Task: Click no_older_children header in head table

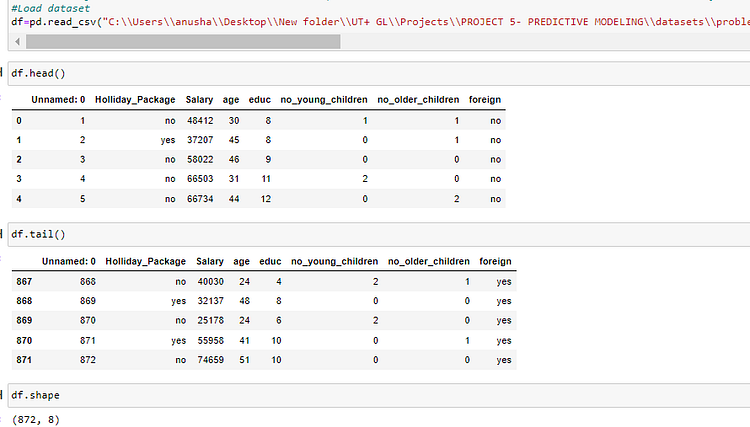Action: [x=418, y=99]
